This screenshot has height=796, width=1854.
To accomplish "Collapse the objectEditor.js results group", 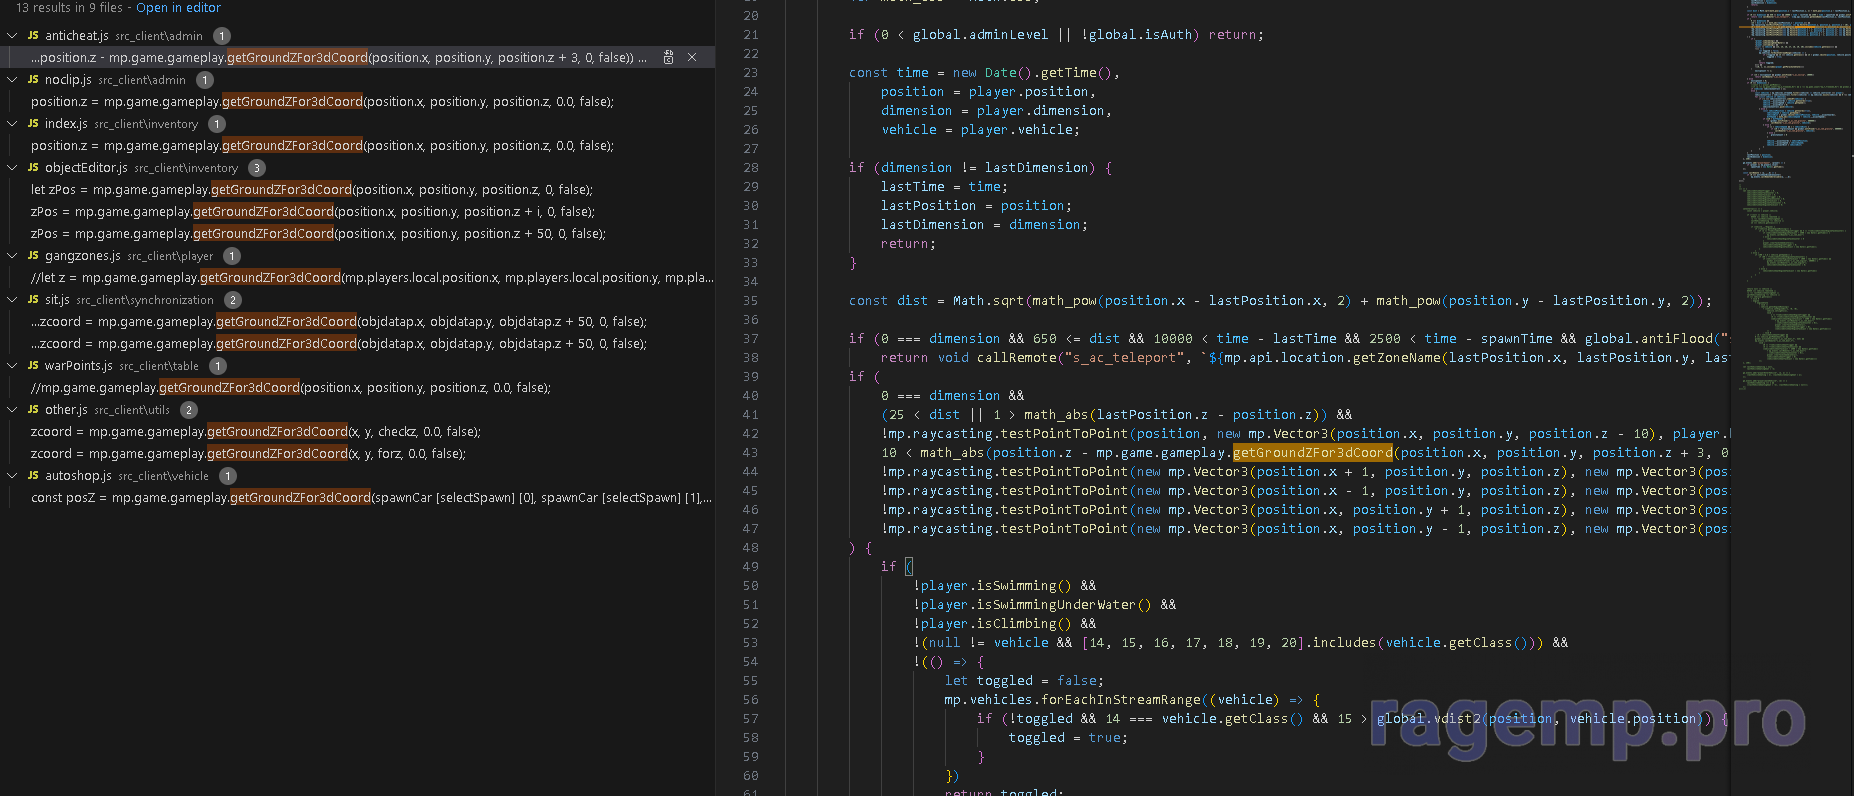I will (x=12, y=167).
